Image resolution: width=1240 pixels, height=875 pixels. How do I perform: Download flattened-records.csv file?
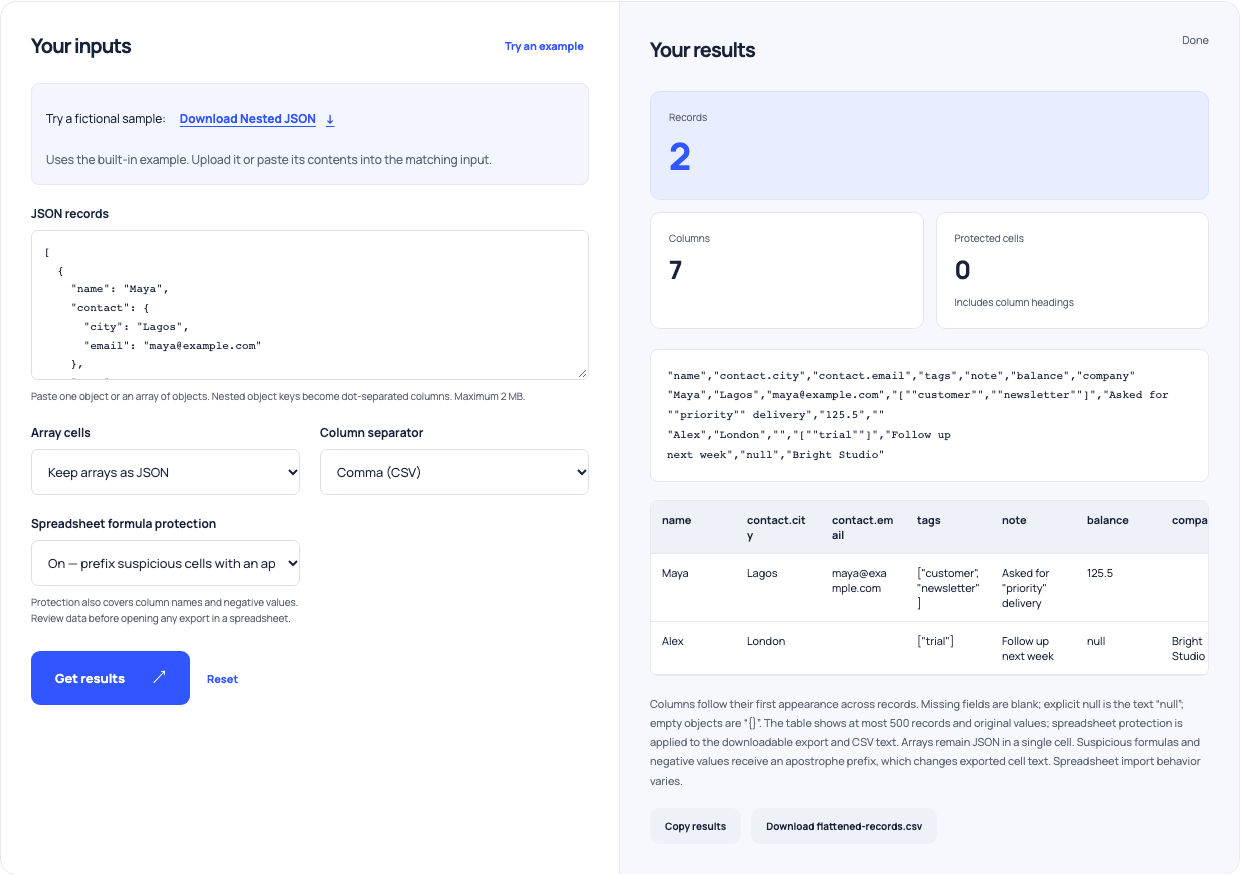coord(844,826)
